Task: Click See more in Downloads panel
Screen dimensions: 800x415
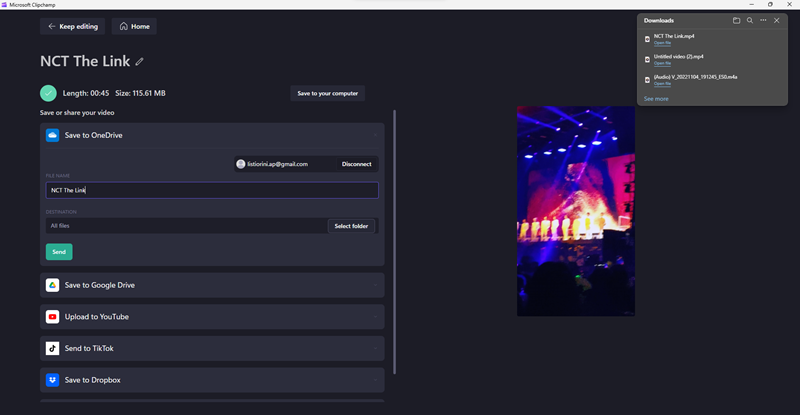Action: 656,99
